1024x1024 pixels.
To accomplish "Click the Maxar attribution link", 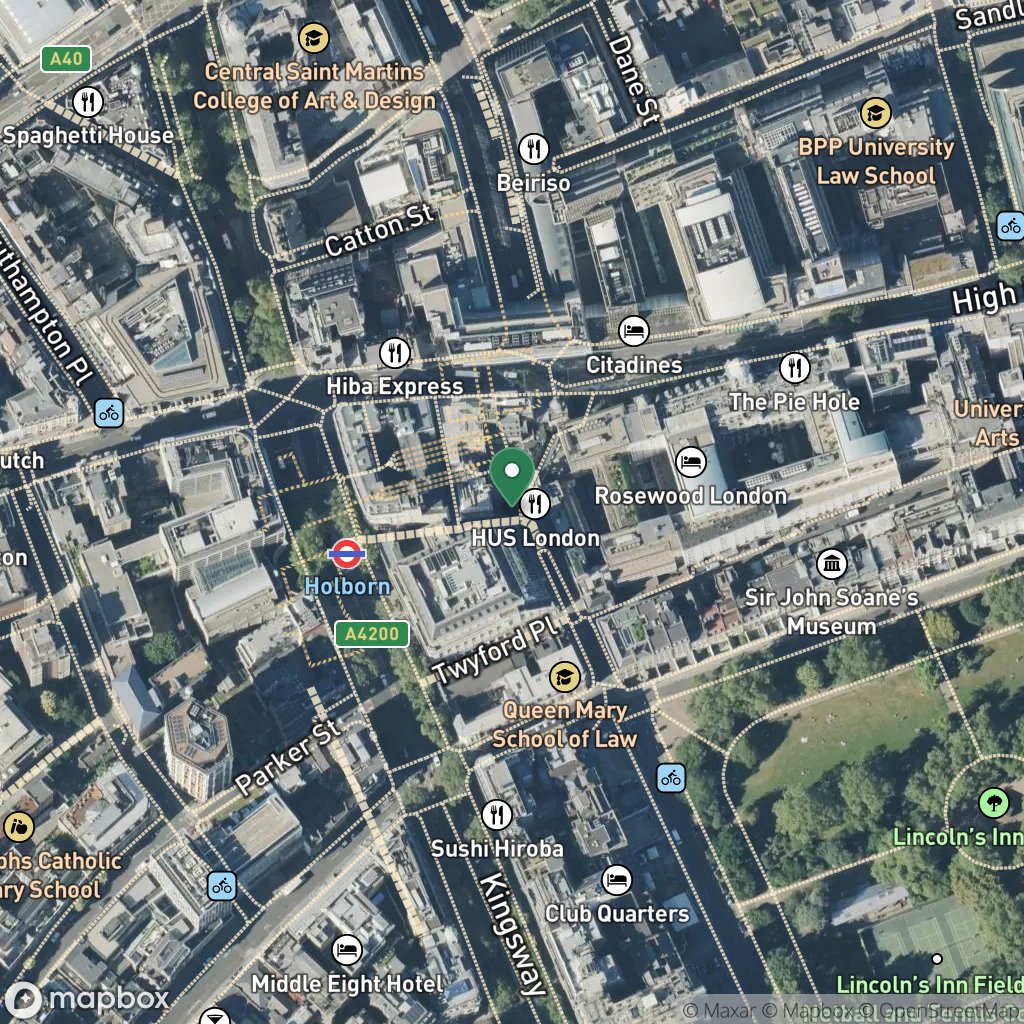I will 718,1010.
